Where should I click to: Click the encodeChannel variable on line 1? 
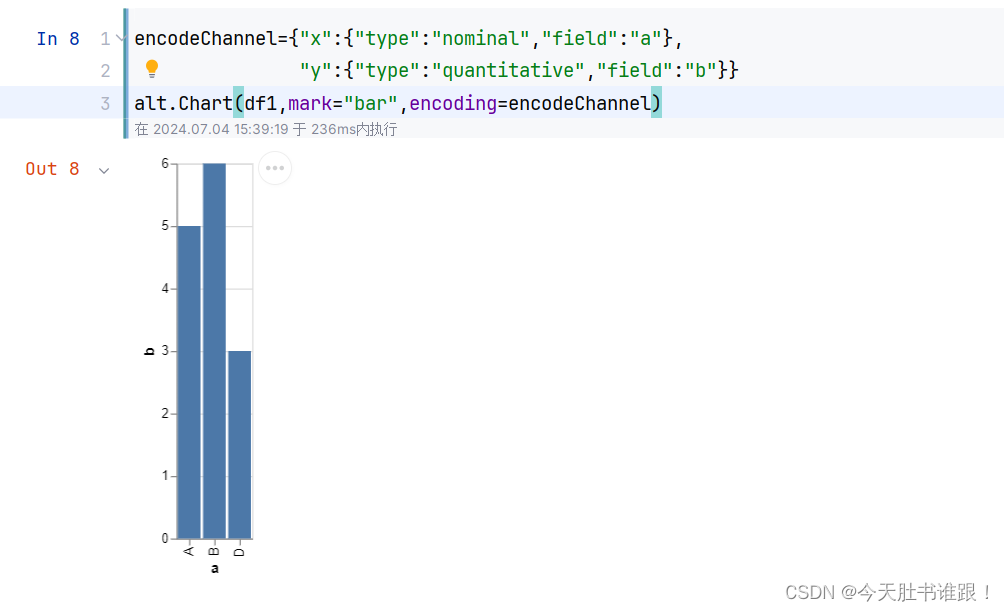(206, 38)
